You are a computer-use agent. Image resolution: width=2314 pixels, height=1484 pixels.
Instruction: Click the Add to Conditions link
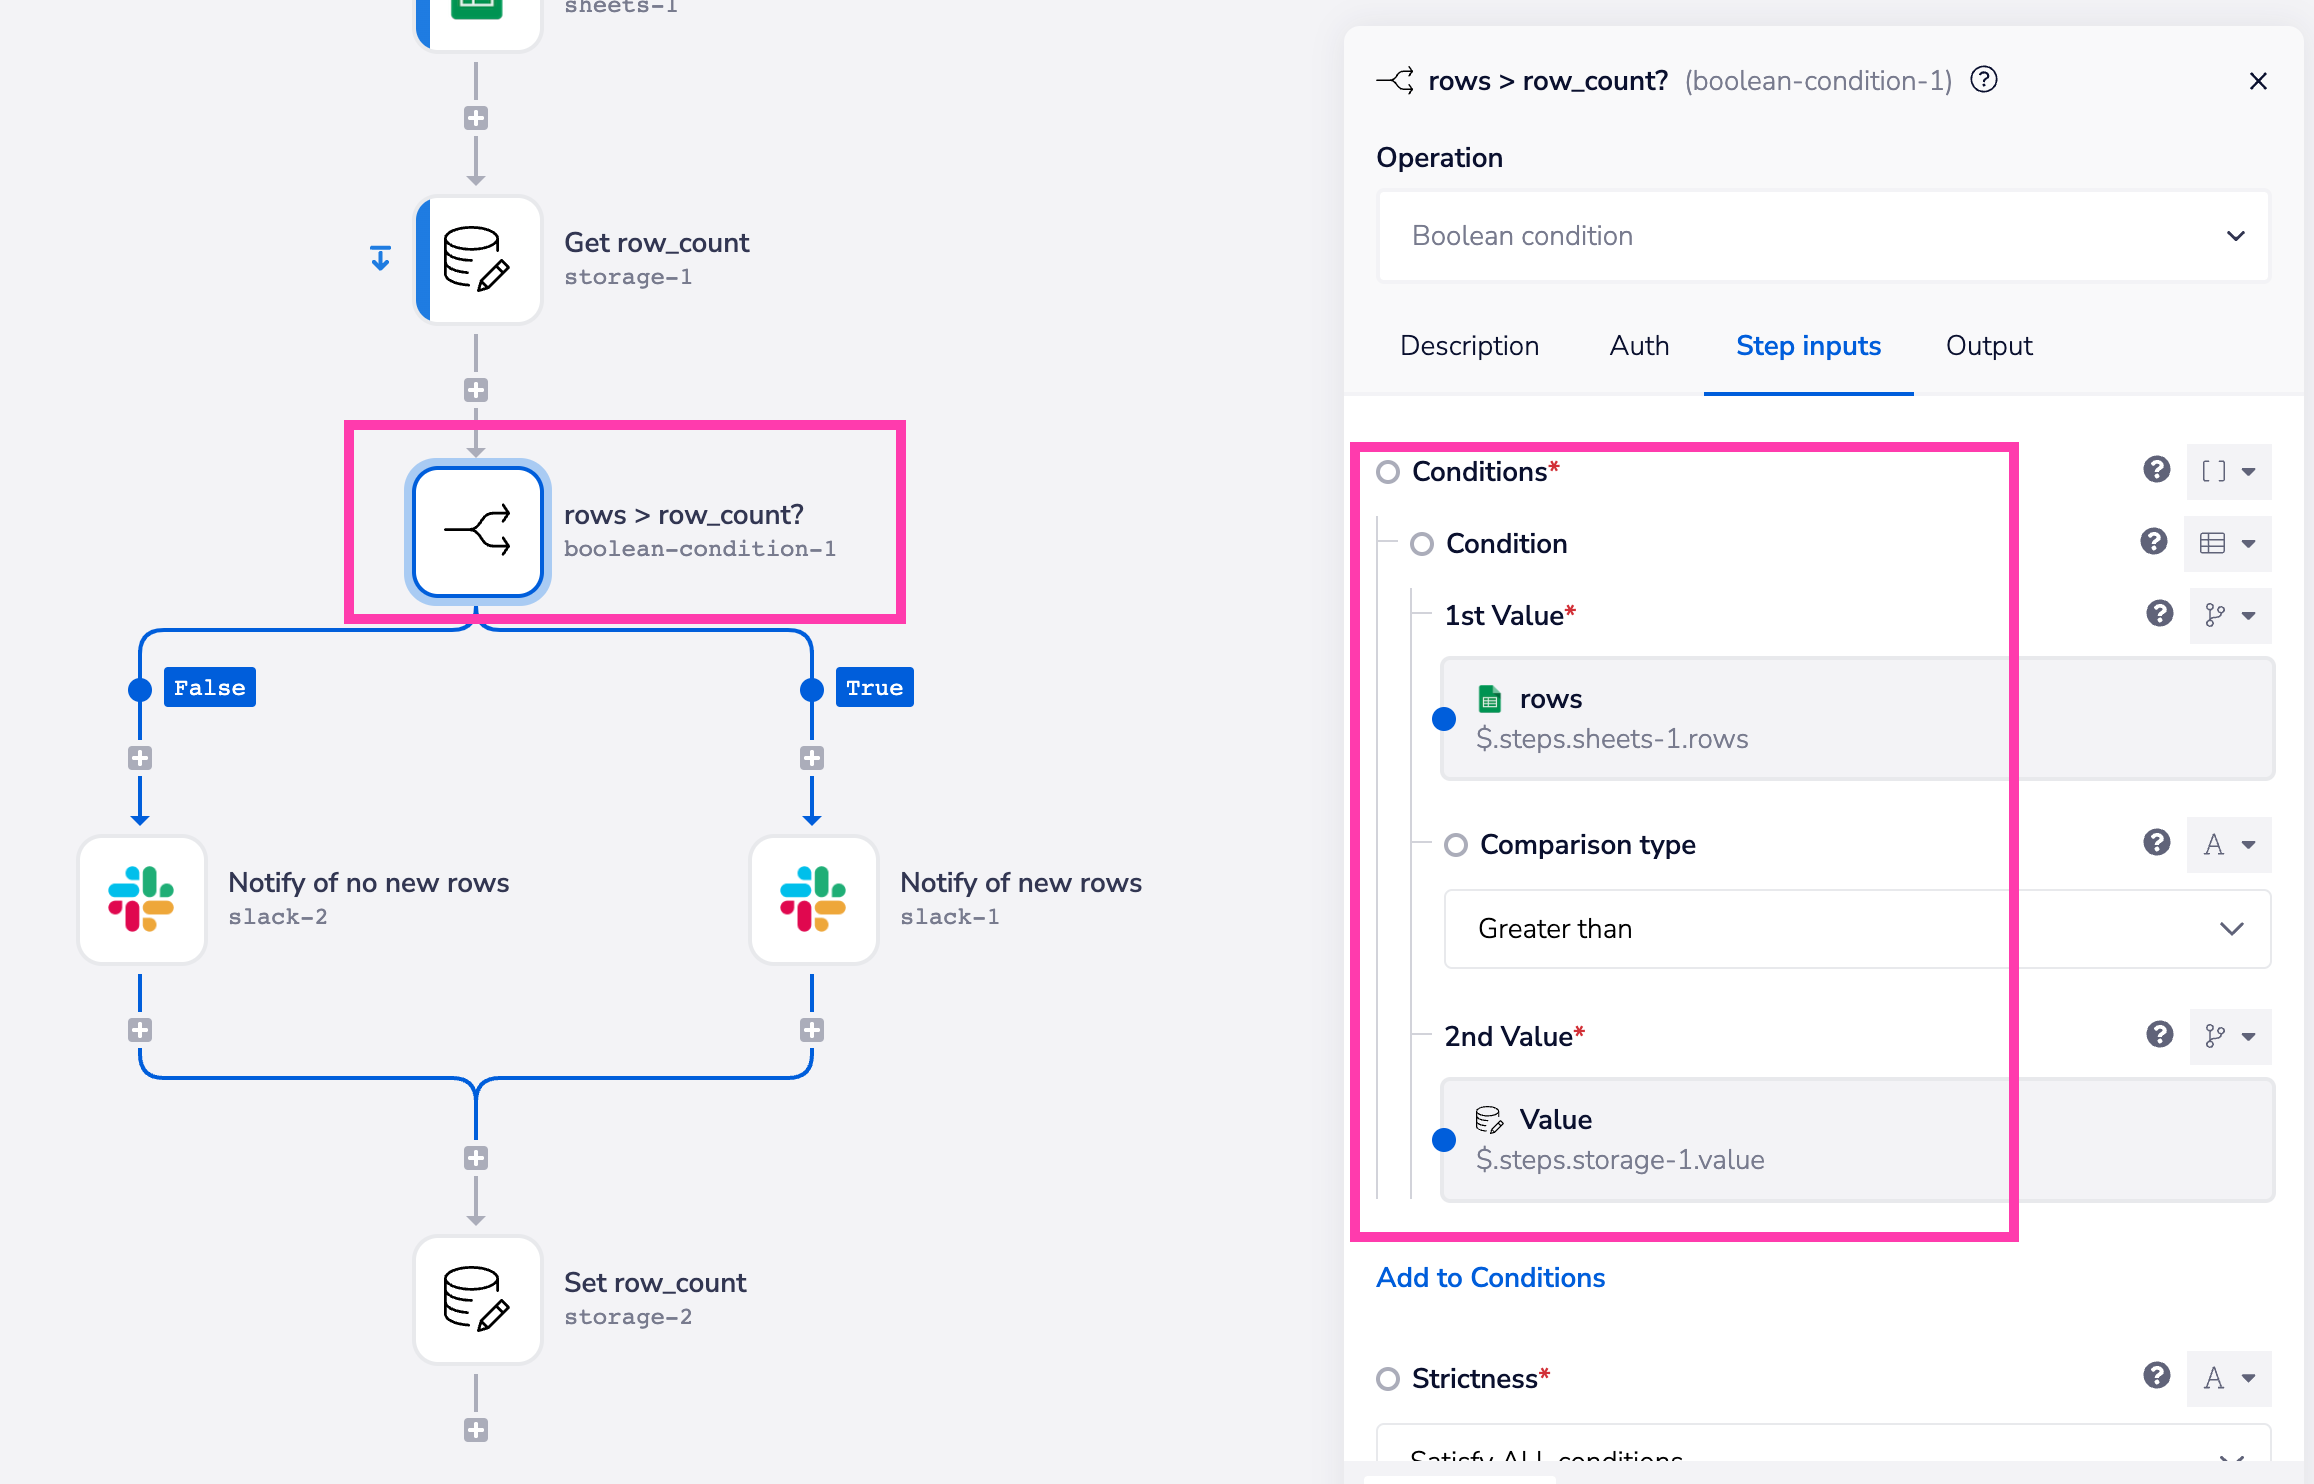(x=1490, y=1278)
